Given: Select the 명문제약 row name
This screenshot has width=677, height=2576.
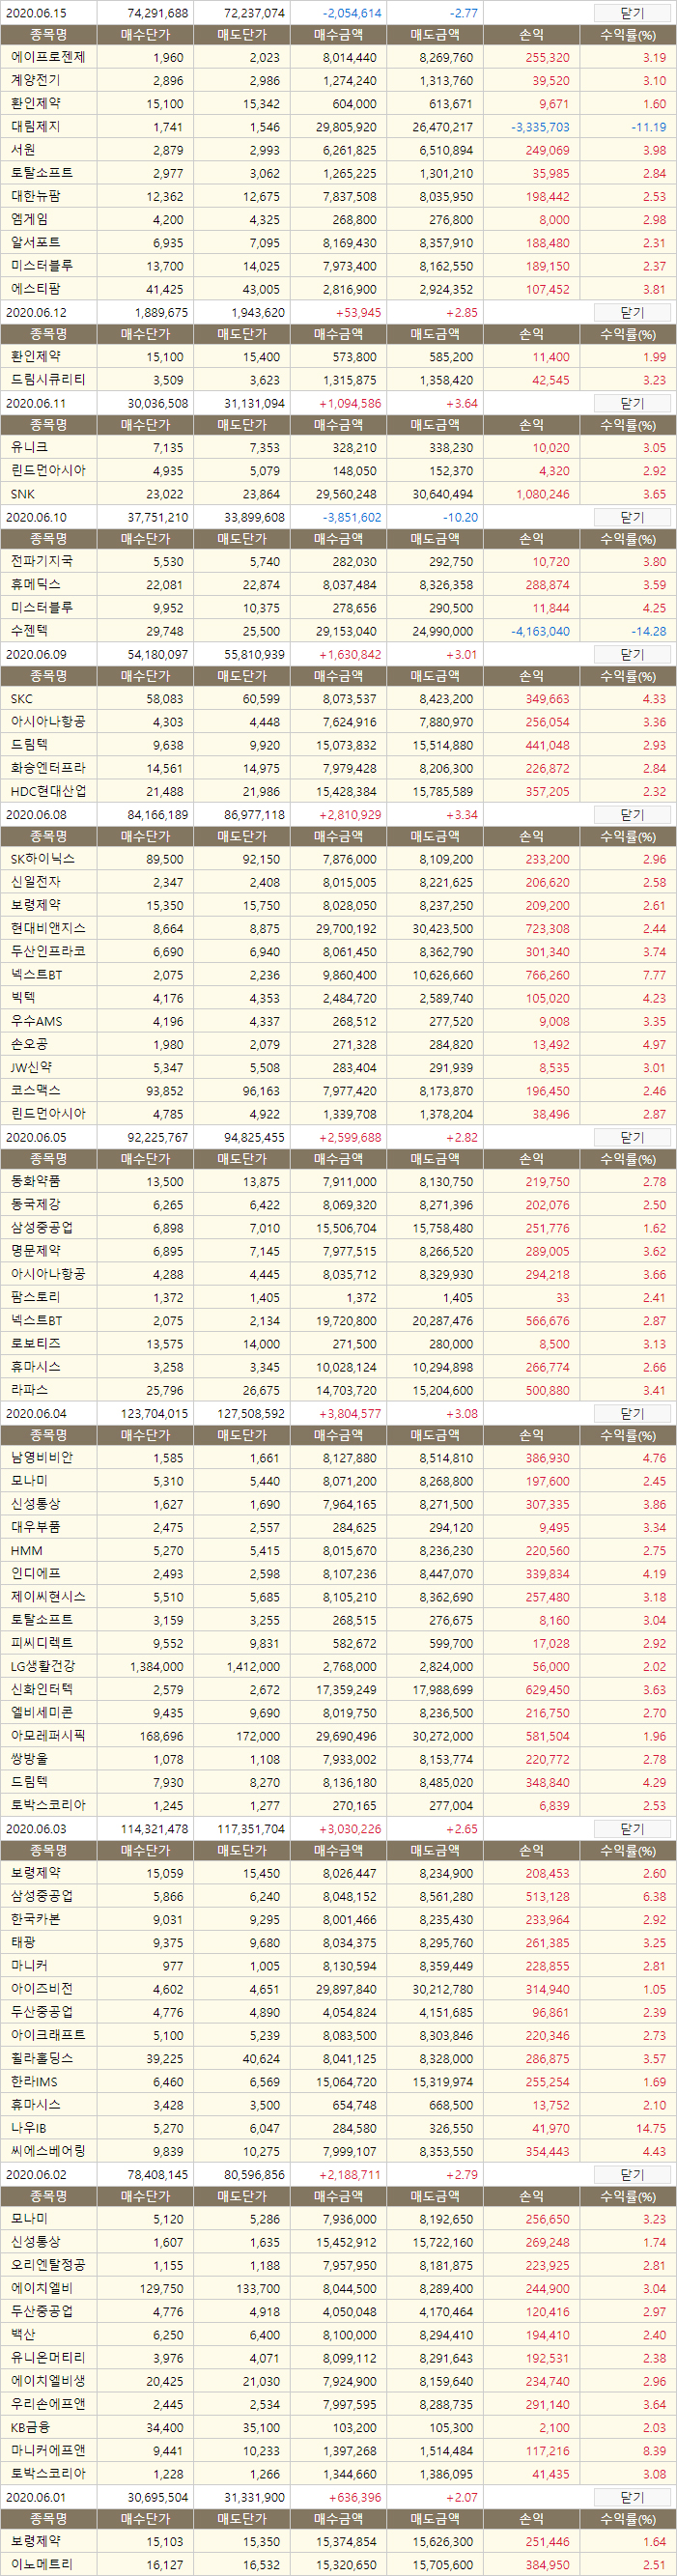Looking at the screenshot, I should [35, 1250].
